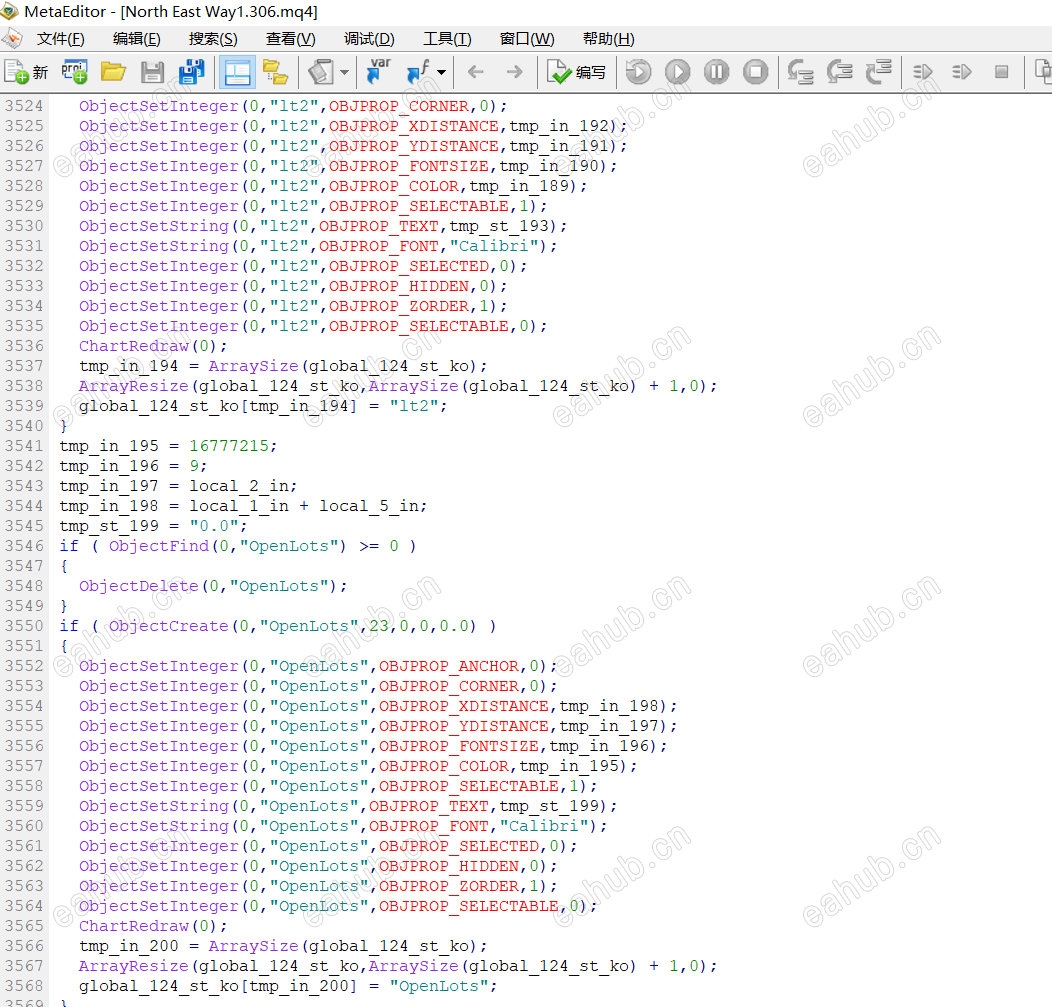Click ChartRedraw(0) on line 3536
Viewport: 1052px width, 1007px height.
[x=149, y=346]
